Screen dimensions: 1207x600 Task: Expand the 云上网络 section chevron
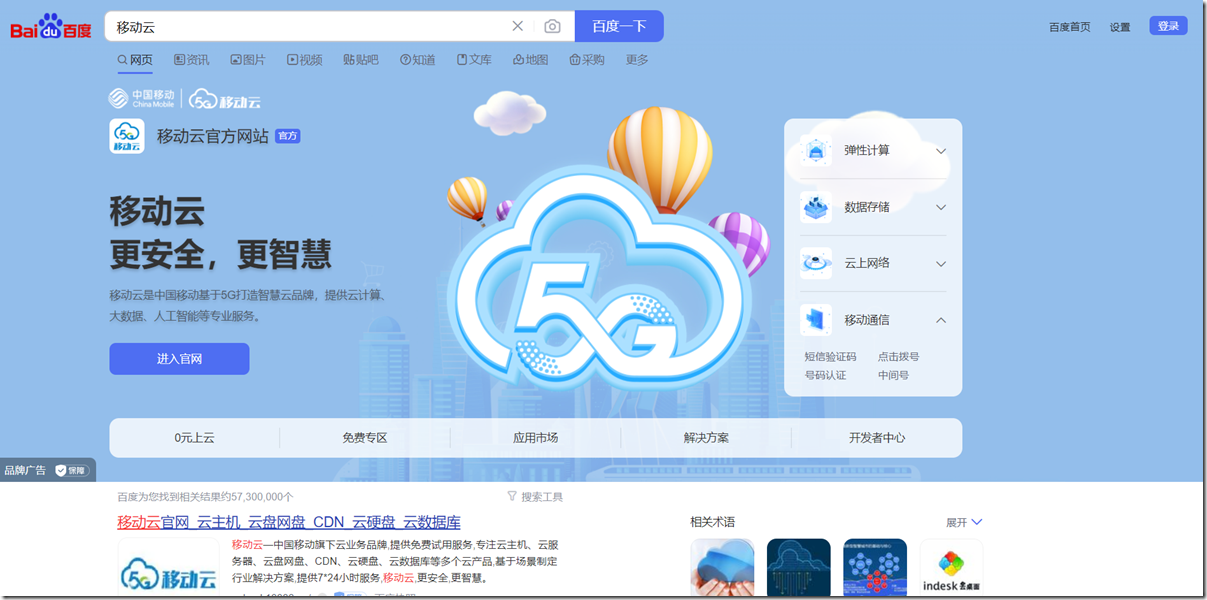(x=941, y=264)
